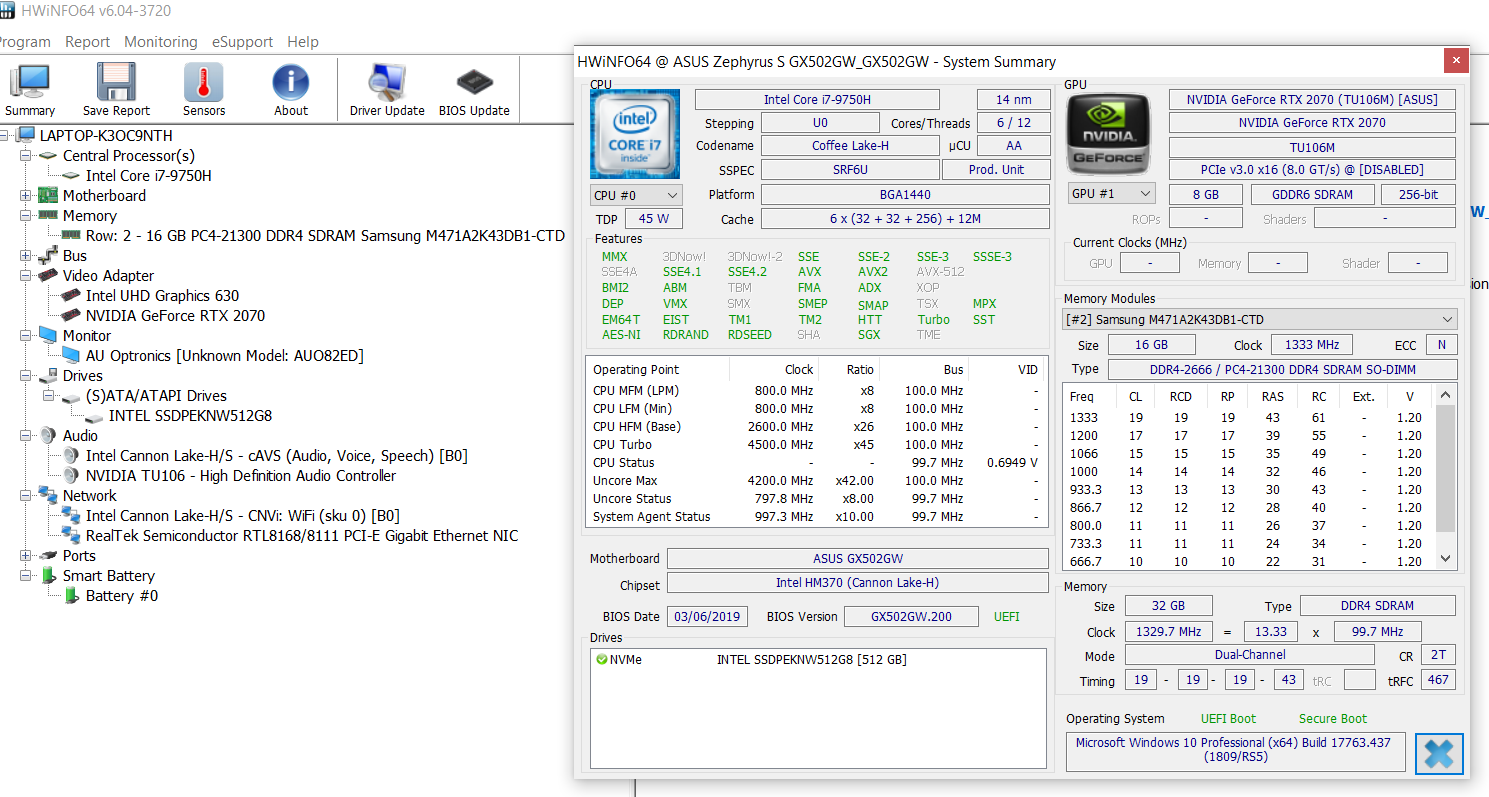1489x797 pixels.
Task: Open the Monitoring menu
Action: (x=161, y=42)
